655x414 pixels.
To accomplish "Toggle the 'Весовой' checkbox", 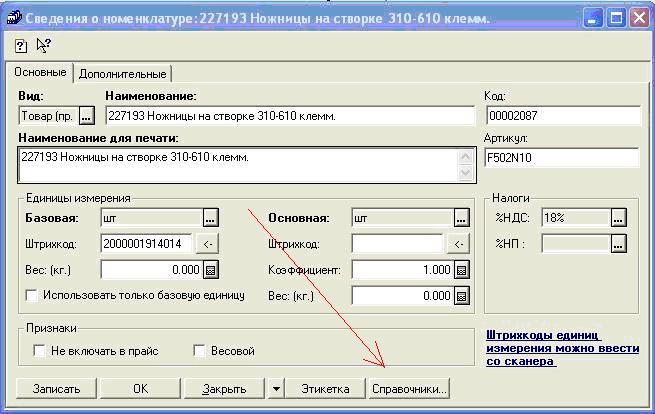I will pos(199,351).
